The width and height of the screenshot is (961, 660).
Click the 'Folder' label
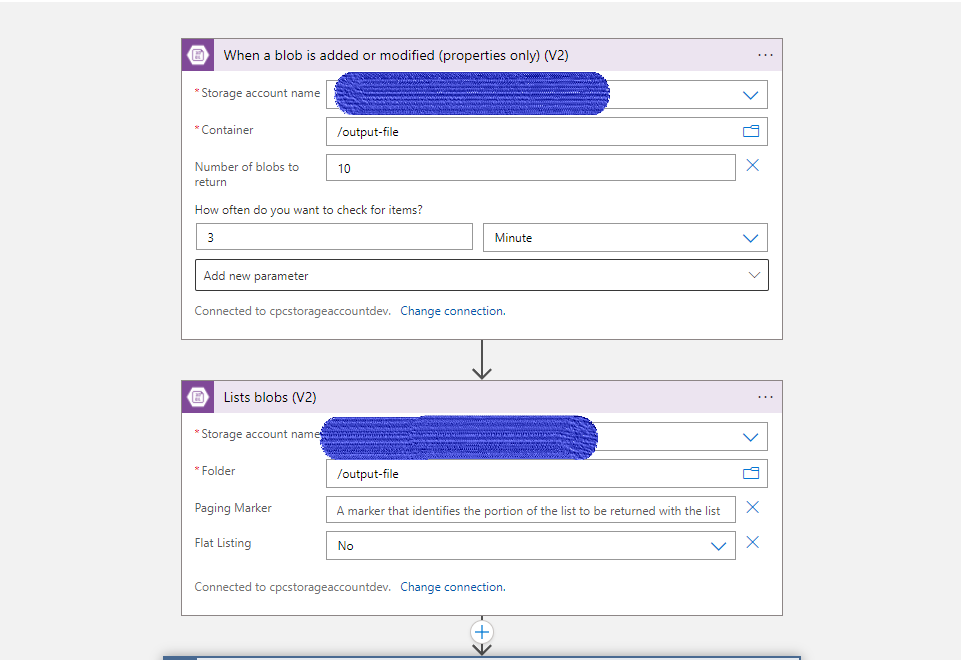[218, 471]
